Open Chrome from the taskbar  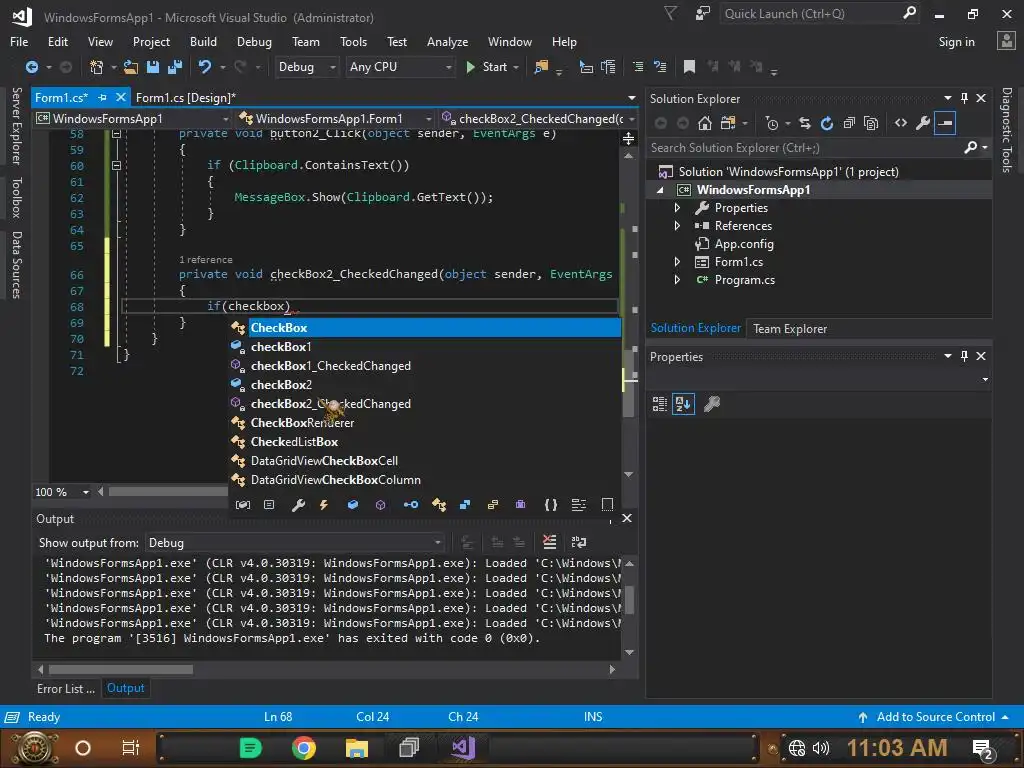(304, 748)
